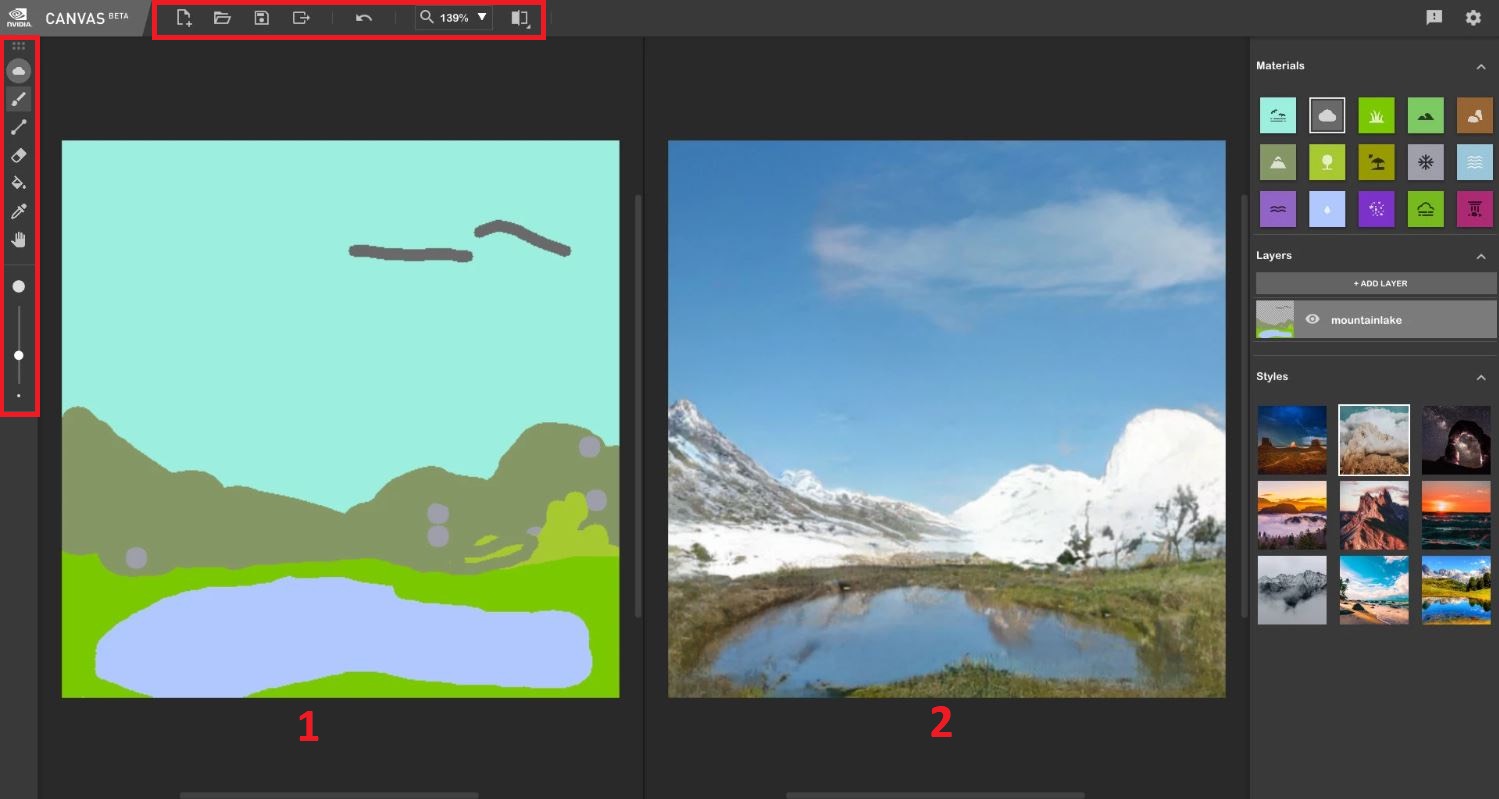Pick the green fog cloud material
Screen dimensions: 1499x799
[1425, 209]
